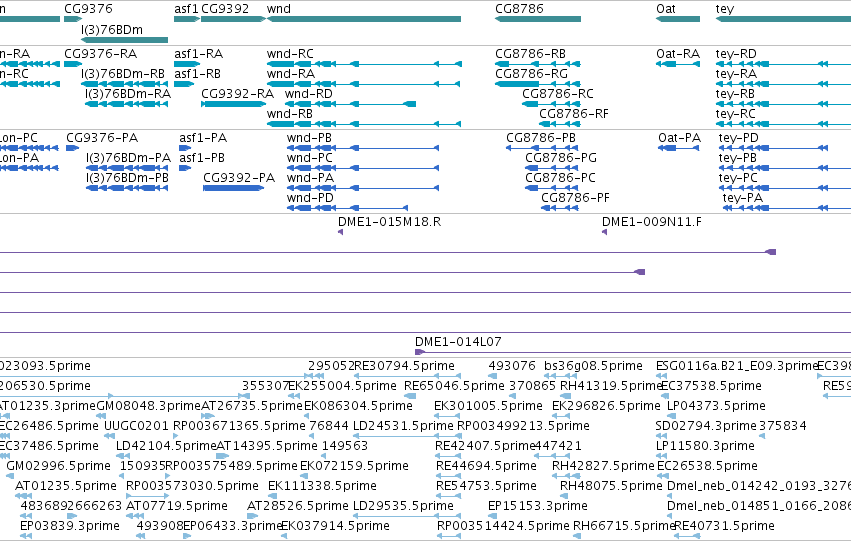Click protein CG8786-PF
Viewport: 851px width, 541px height.
[x=560, y=208]
